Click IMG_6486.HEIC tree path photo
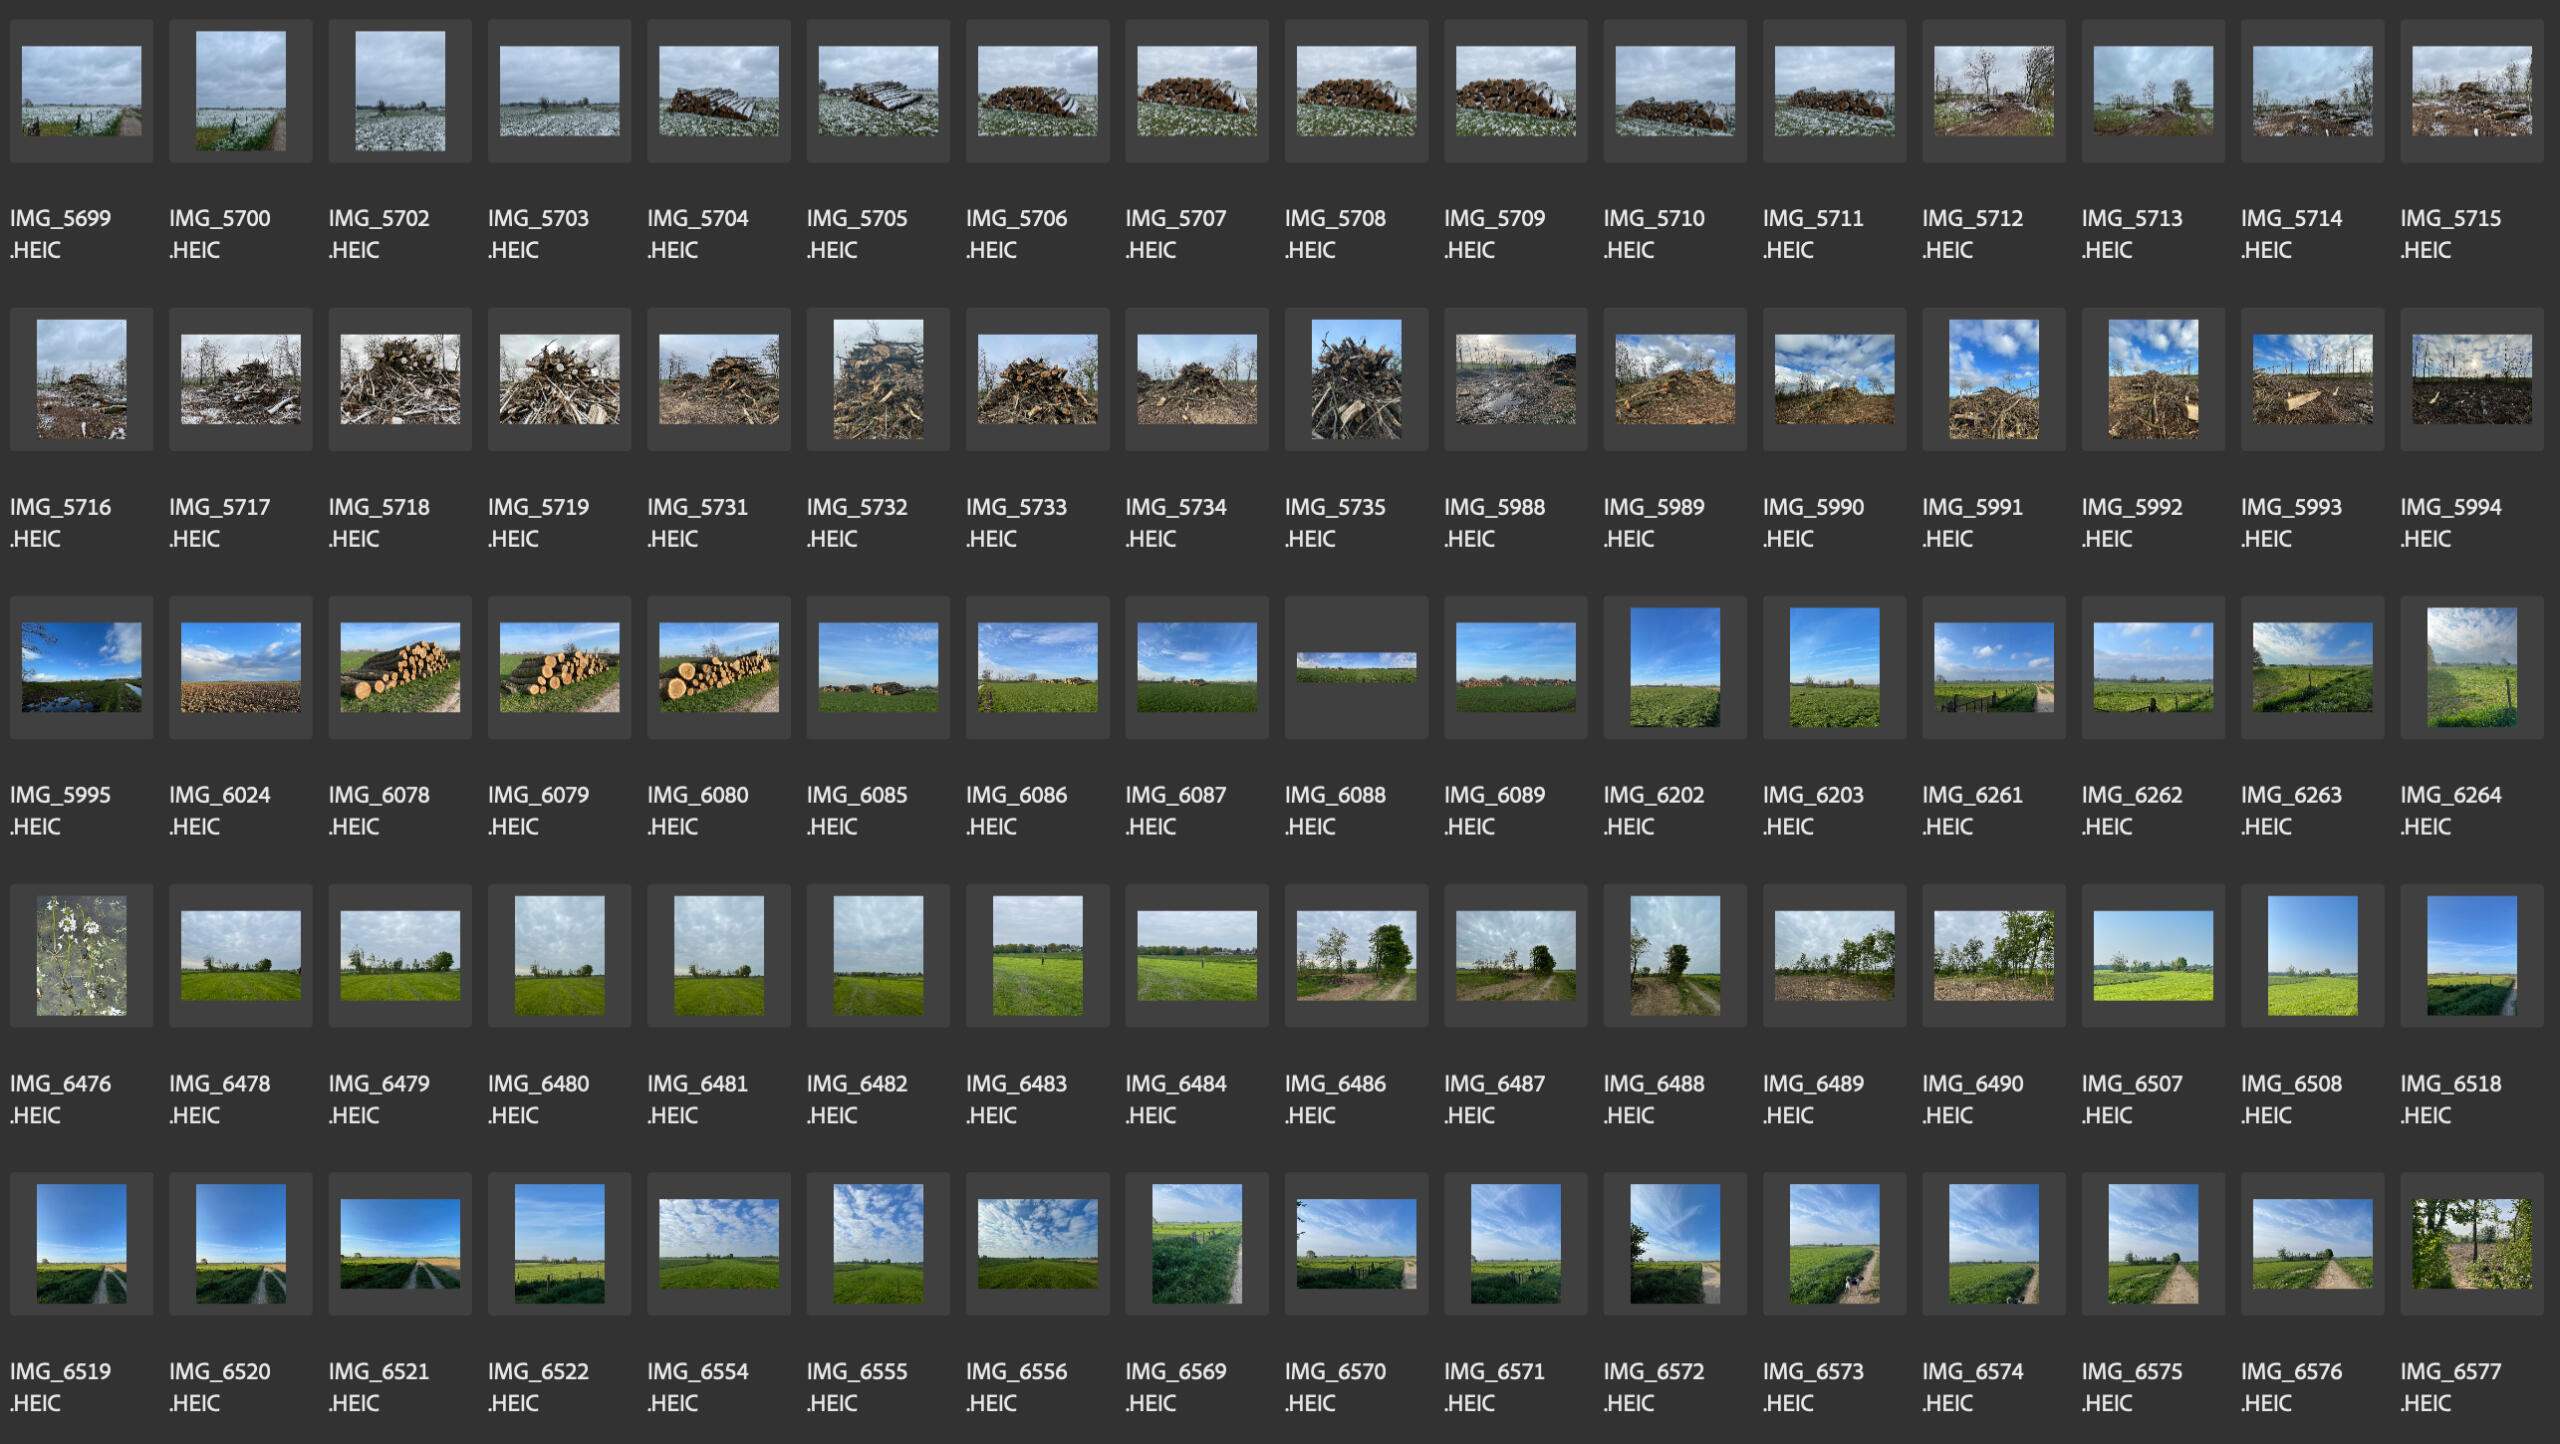 pyautogui.click(x=1356, y=955)
